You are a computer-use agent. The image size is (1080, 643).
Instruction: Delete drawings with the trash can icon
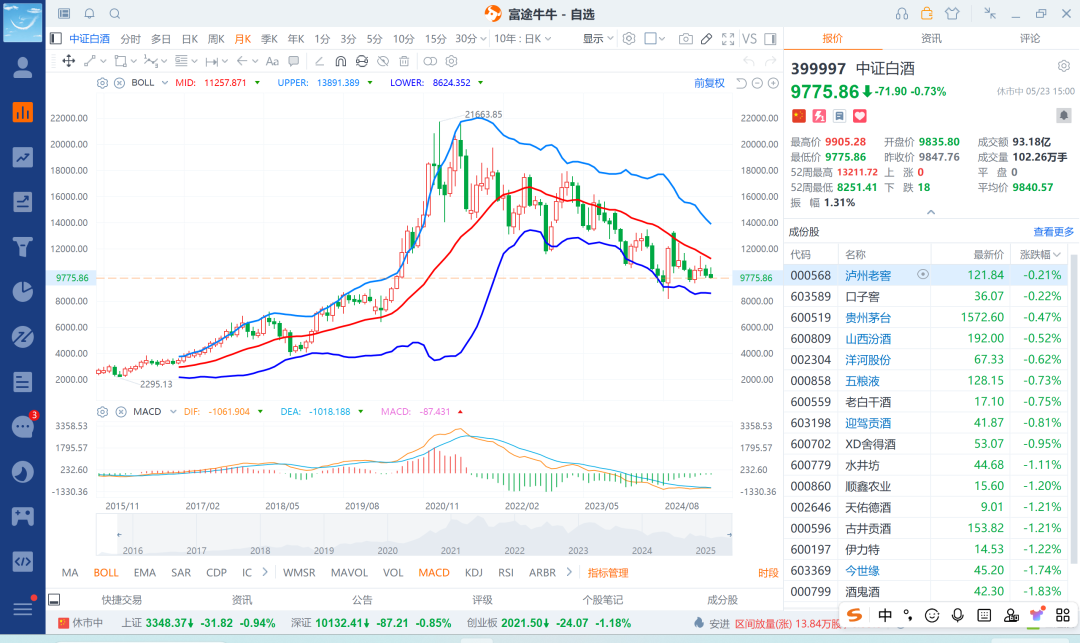tap(404, 61)
